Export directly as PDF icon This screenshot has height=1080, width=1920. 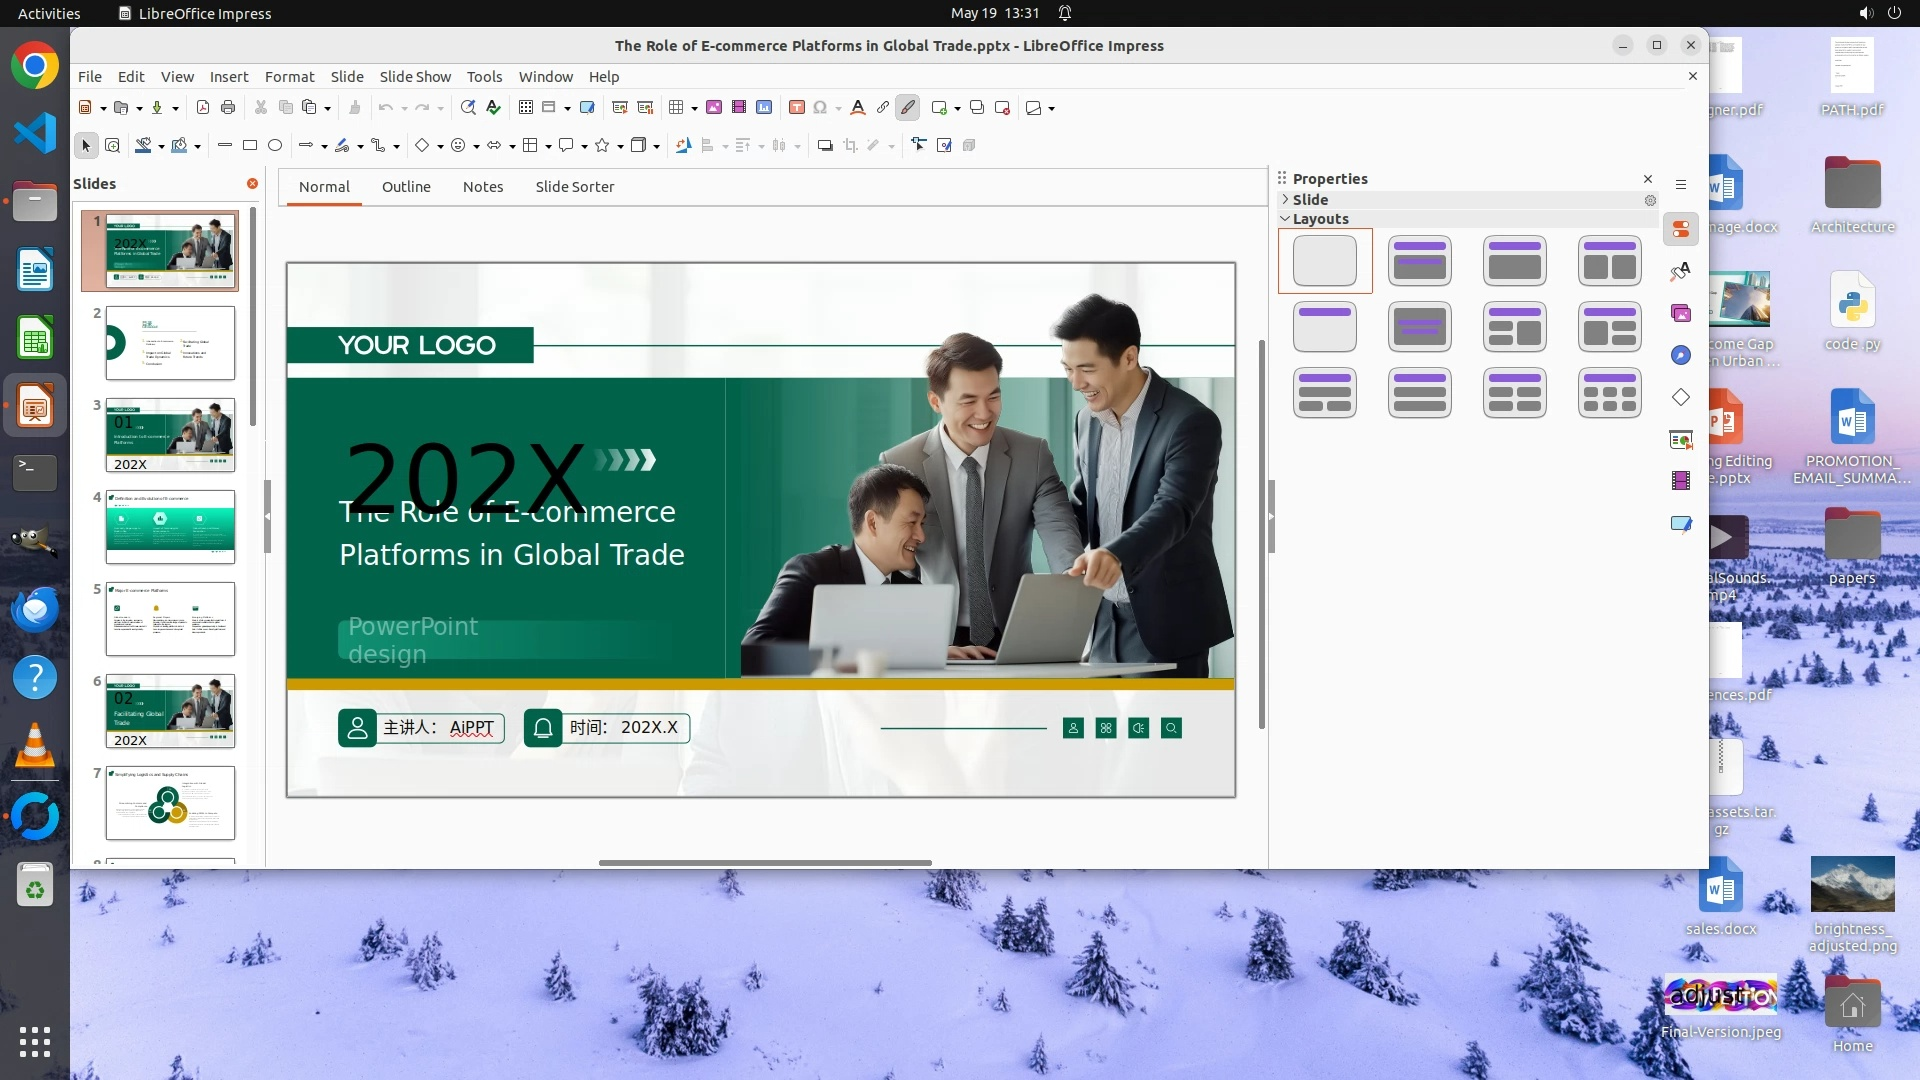(x=203, y=108)
